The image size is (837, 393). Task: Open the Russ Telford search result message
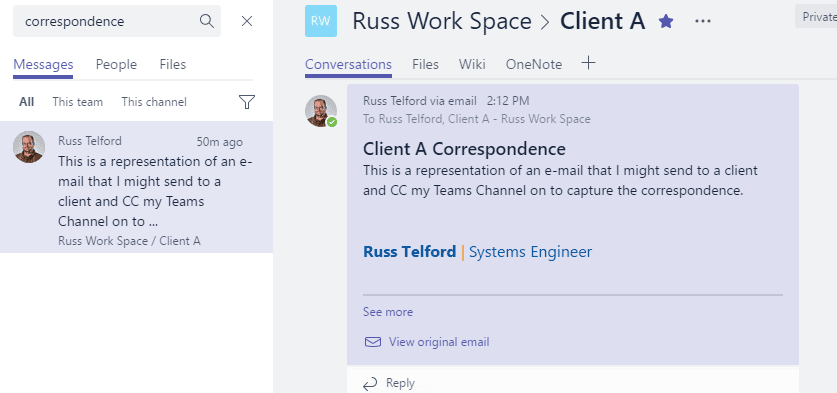click(137, 187)
